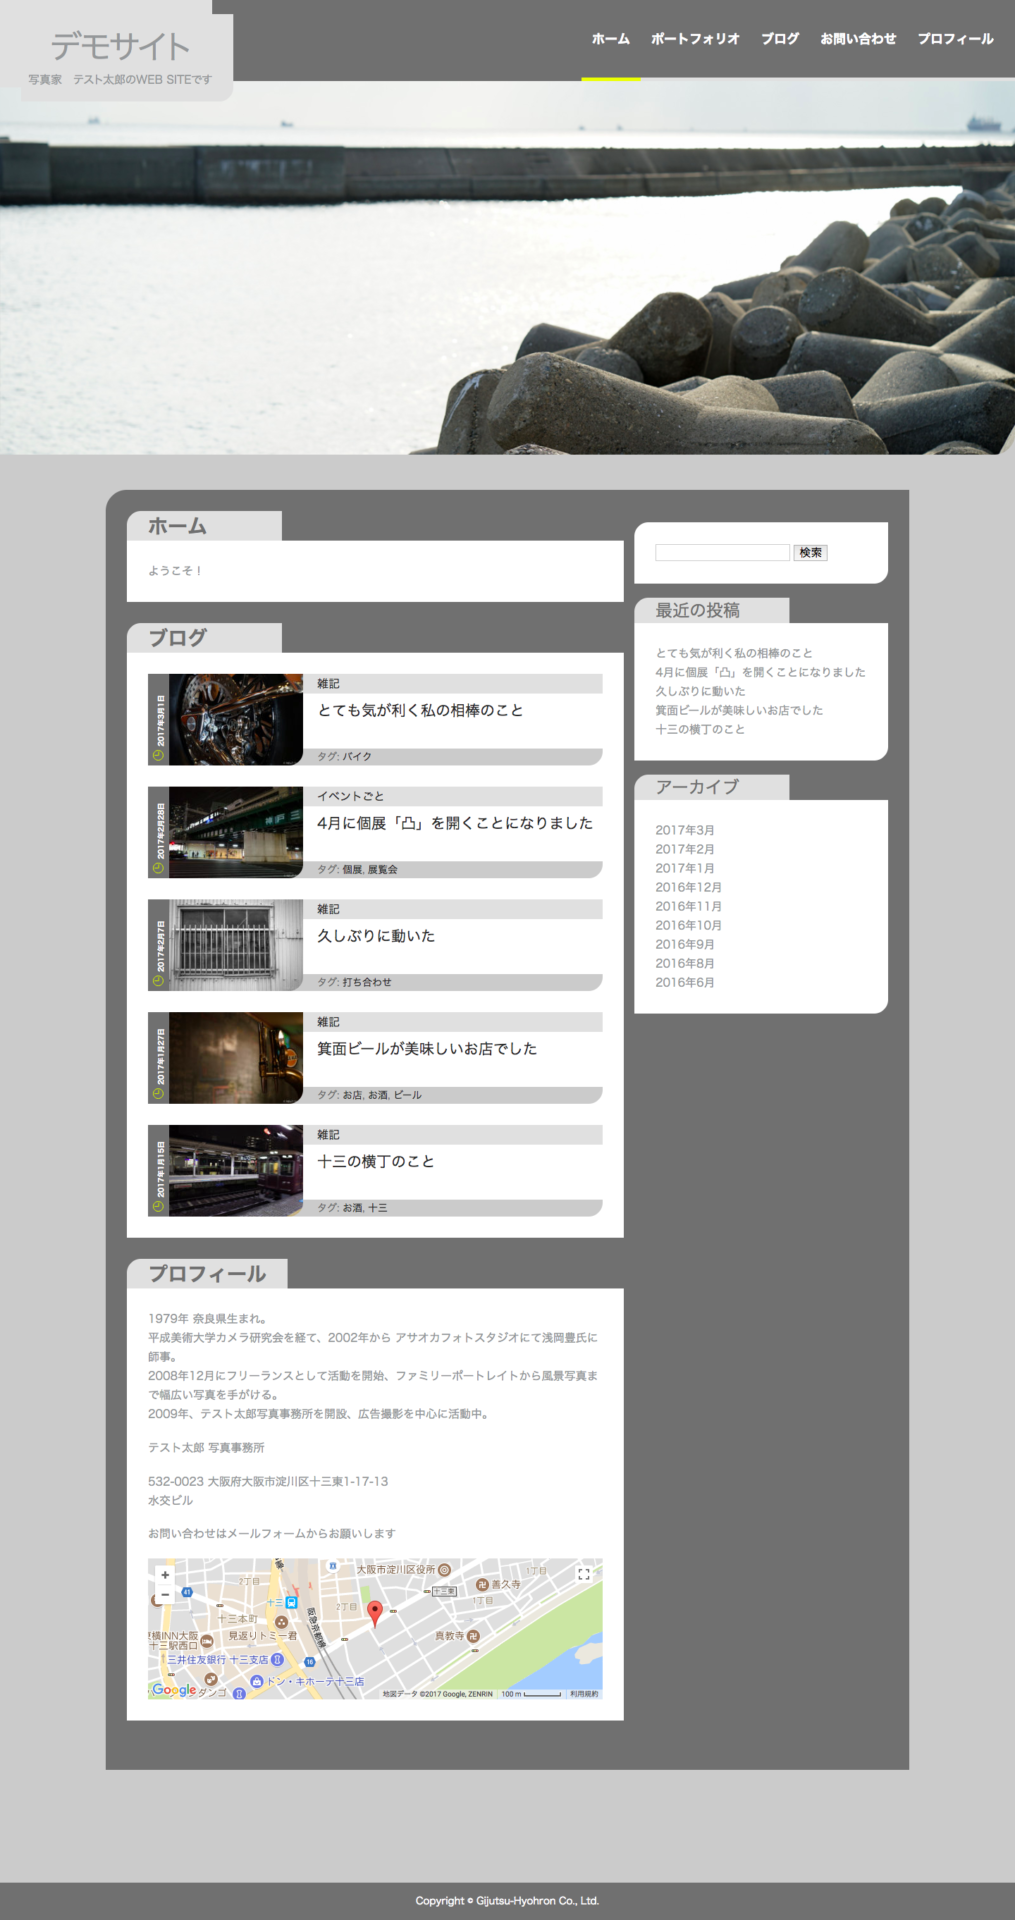Open the 2016年8月 archive
This screenshot has height=1920, width=1015.
685,963
